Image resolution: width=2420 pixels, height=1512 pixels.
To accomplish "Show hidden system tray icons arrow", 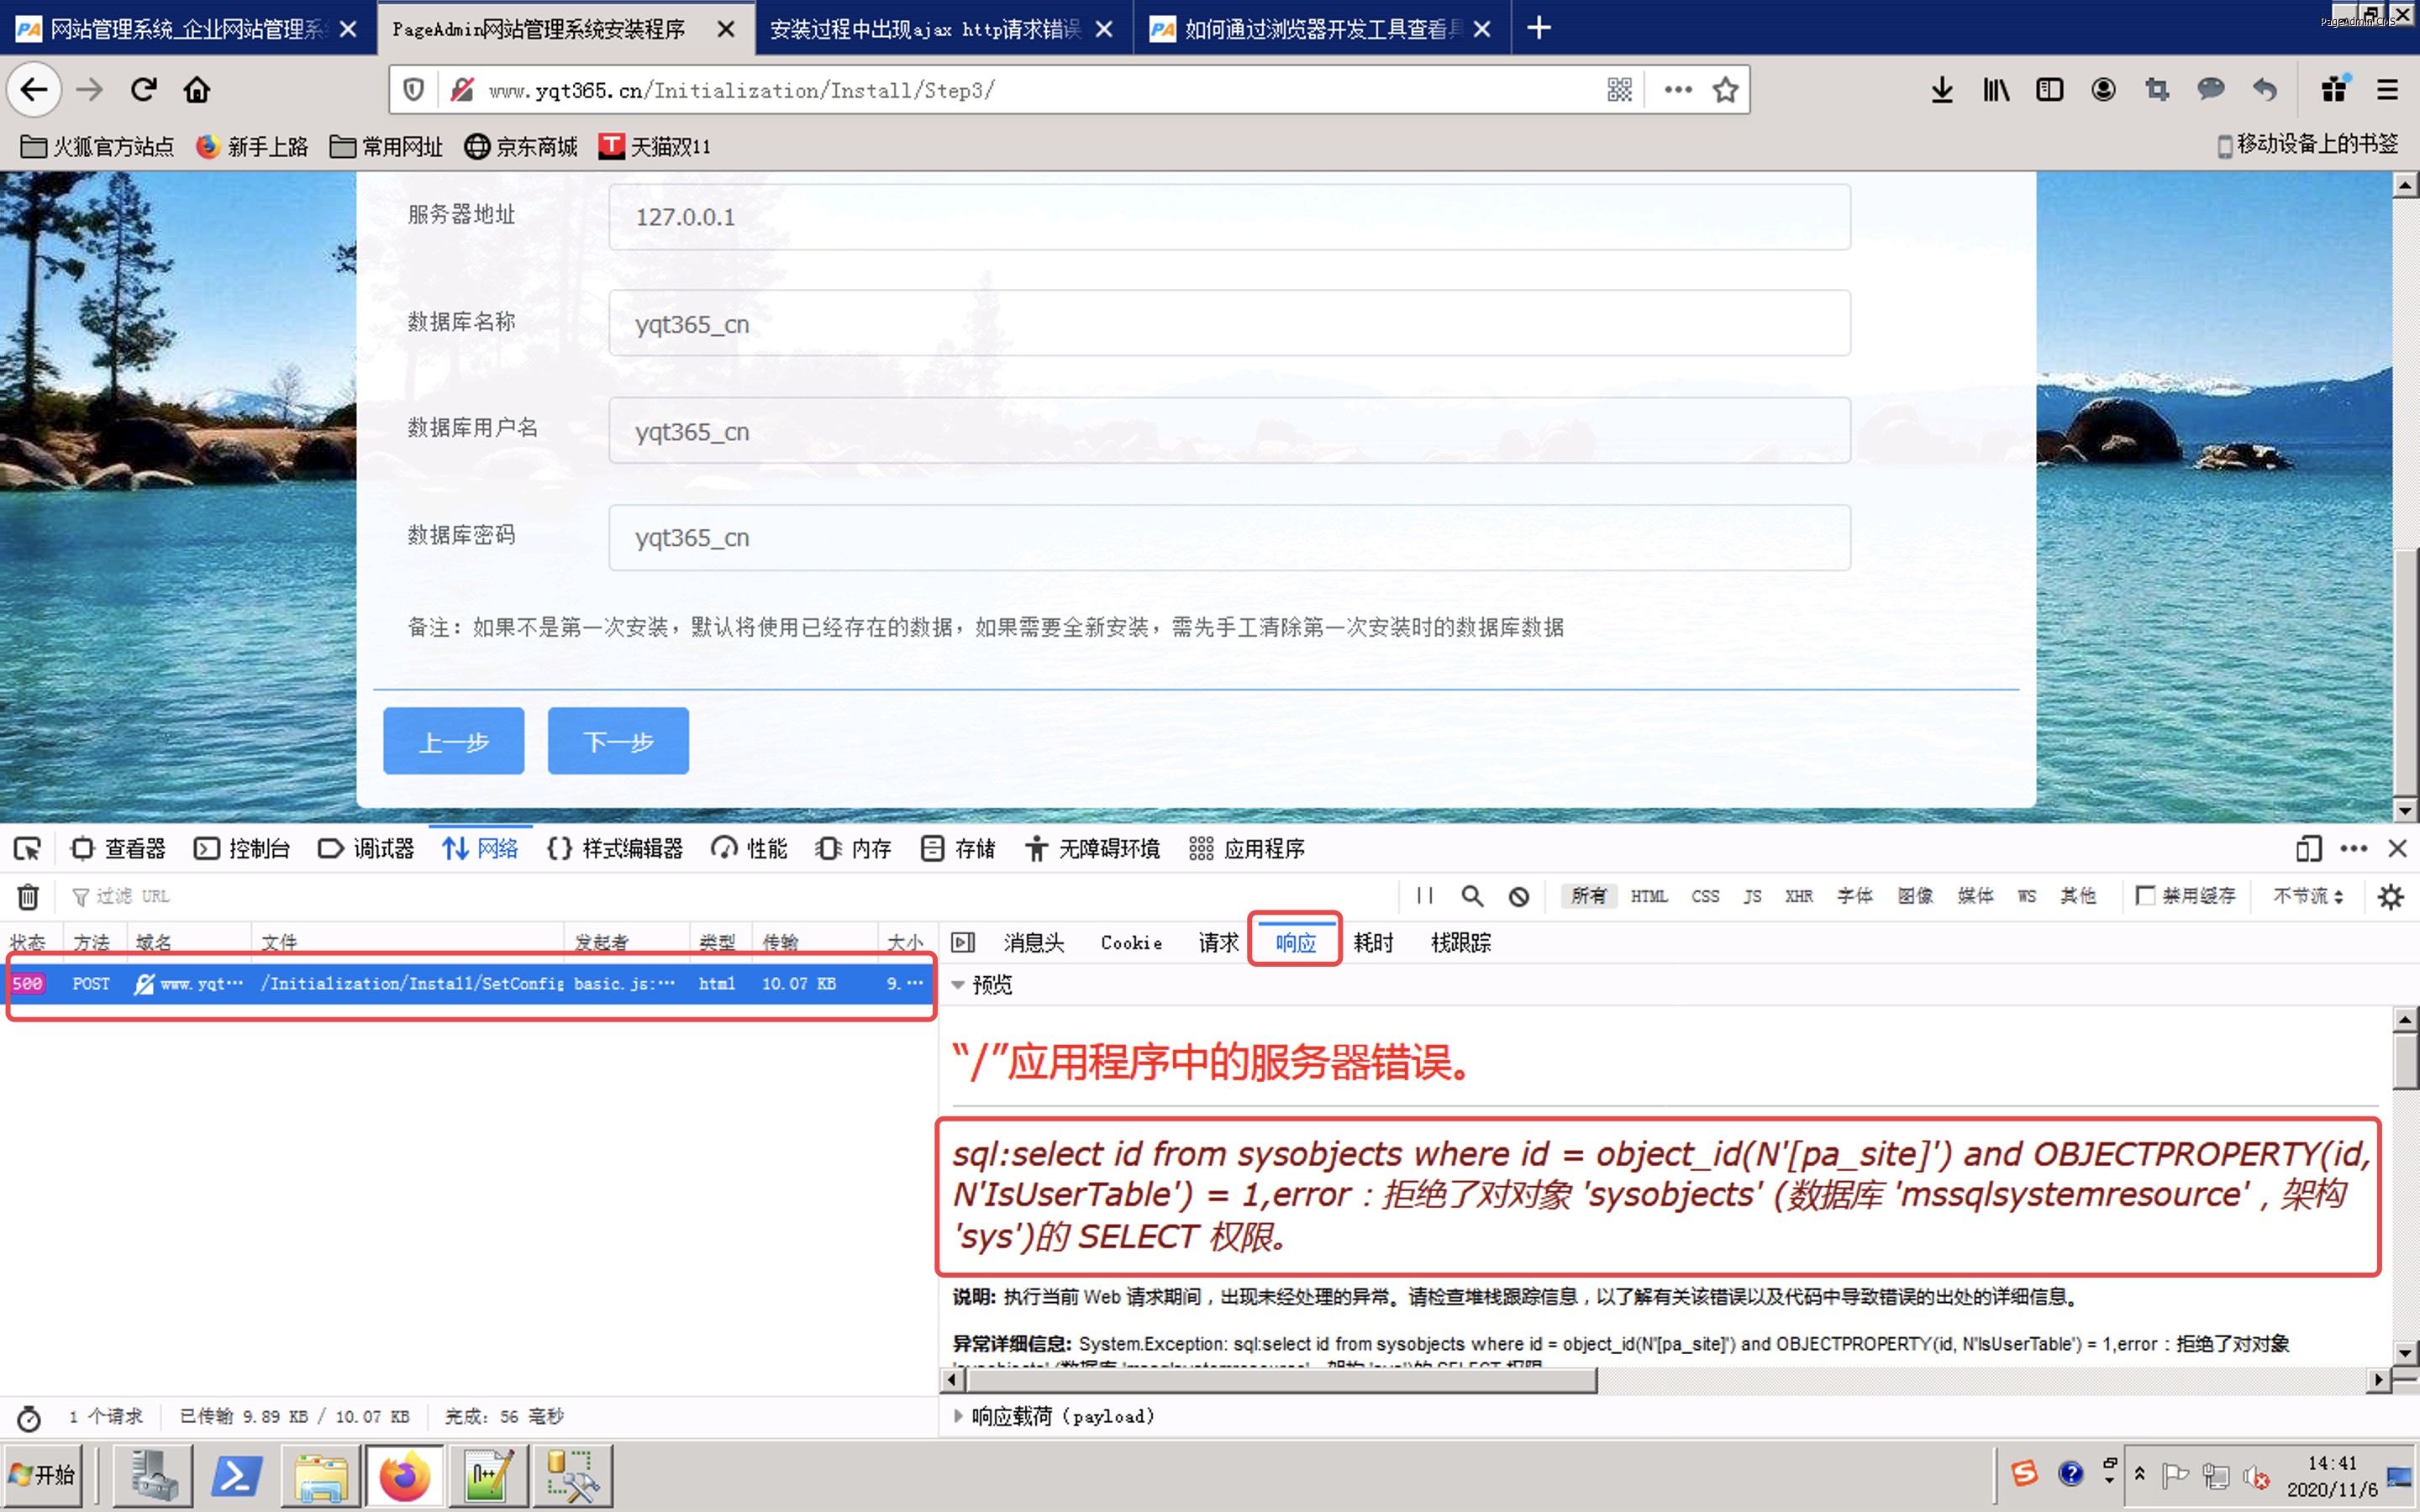I will click(x=2139, y=1474).
